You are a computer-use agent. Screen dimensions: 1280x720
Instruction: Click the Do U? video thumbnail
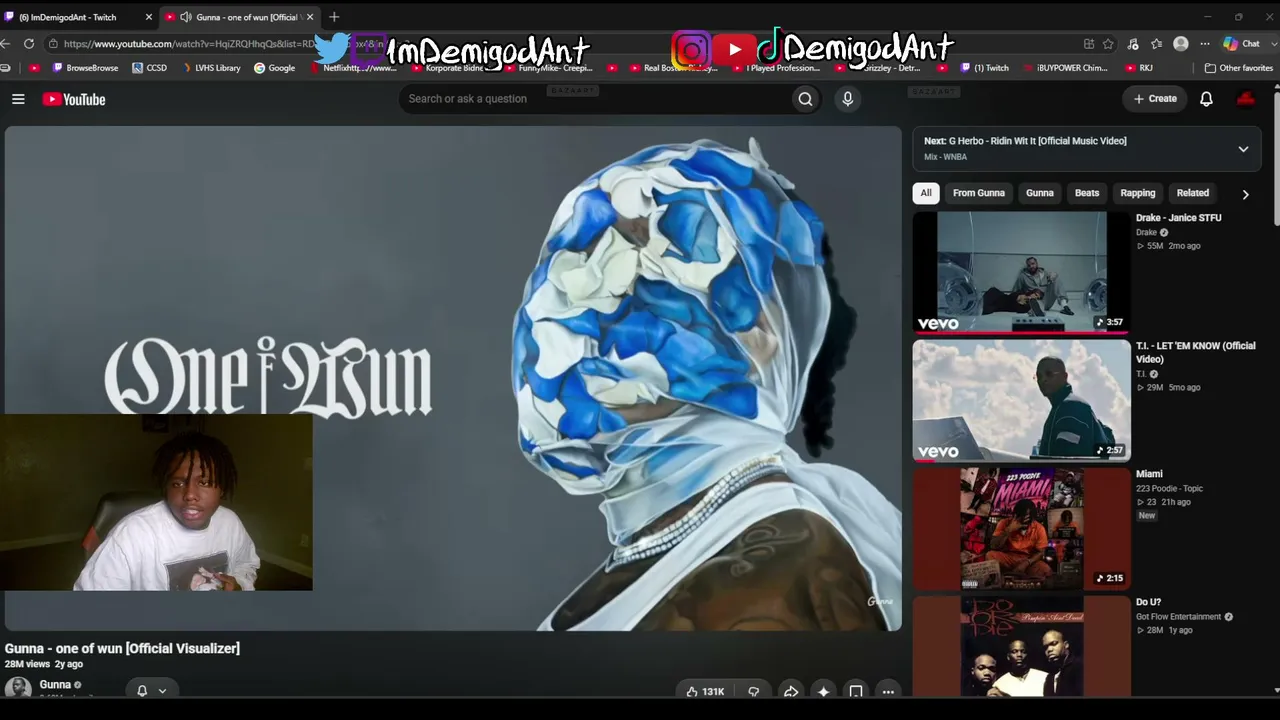click(x=1021, y=646)
